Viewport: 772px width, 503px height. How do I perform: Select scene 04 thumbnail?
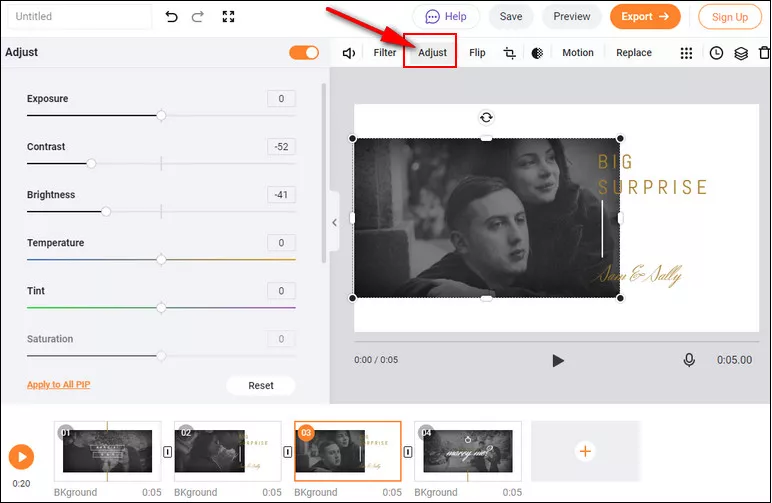[468, 451]
